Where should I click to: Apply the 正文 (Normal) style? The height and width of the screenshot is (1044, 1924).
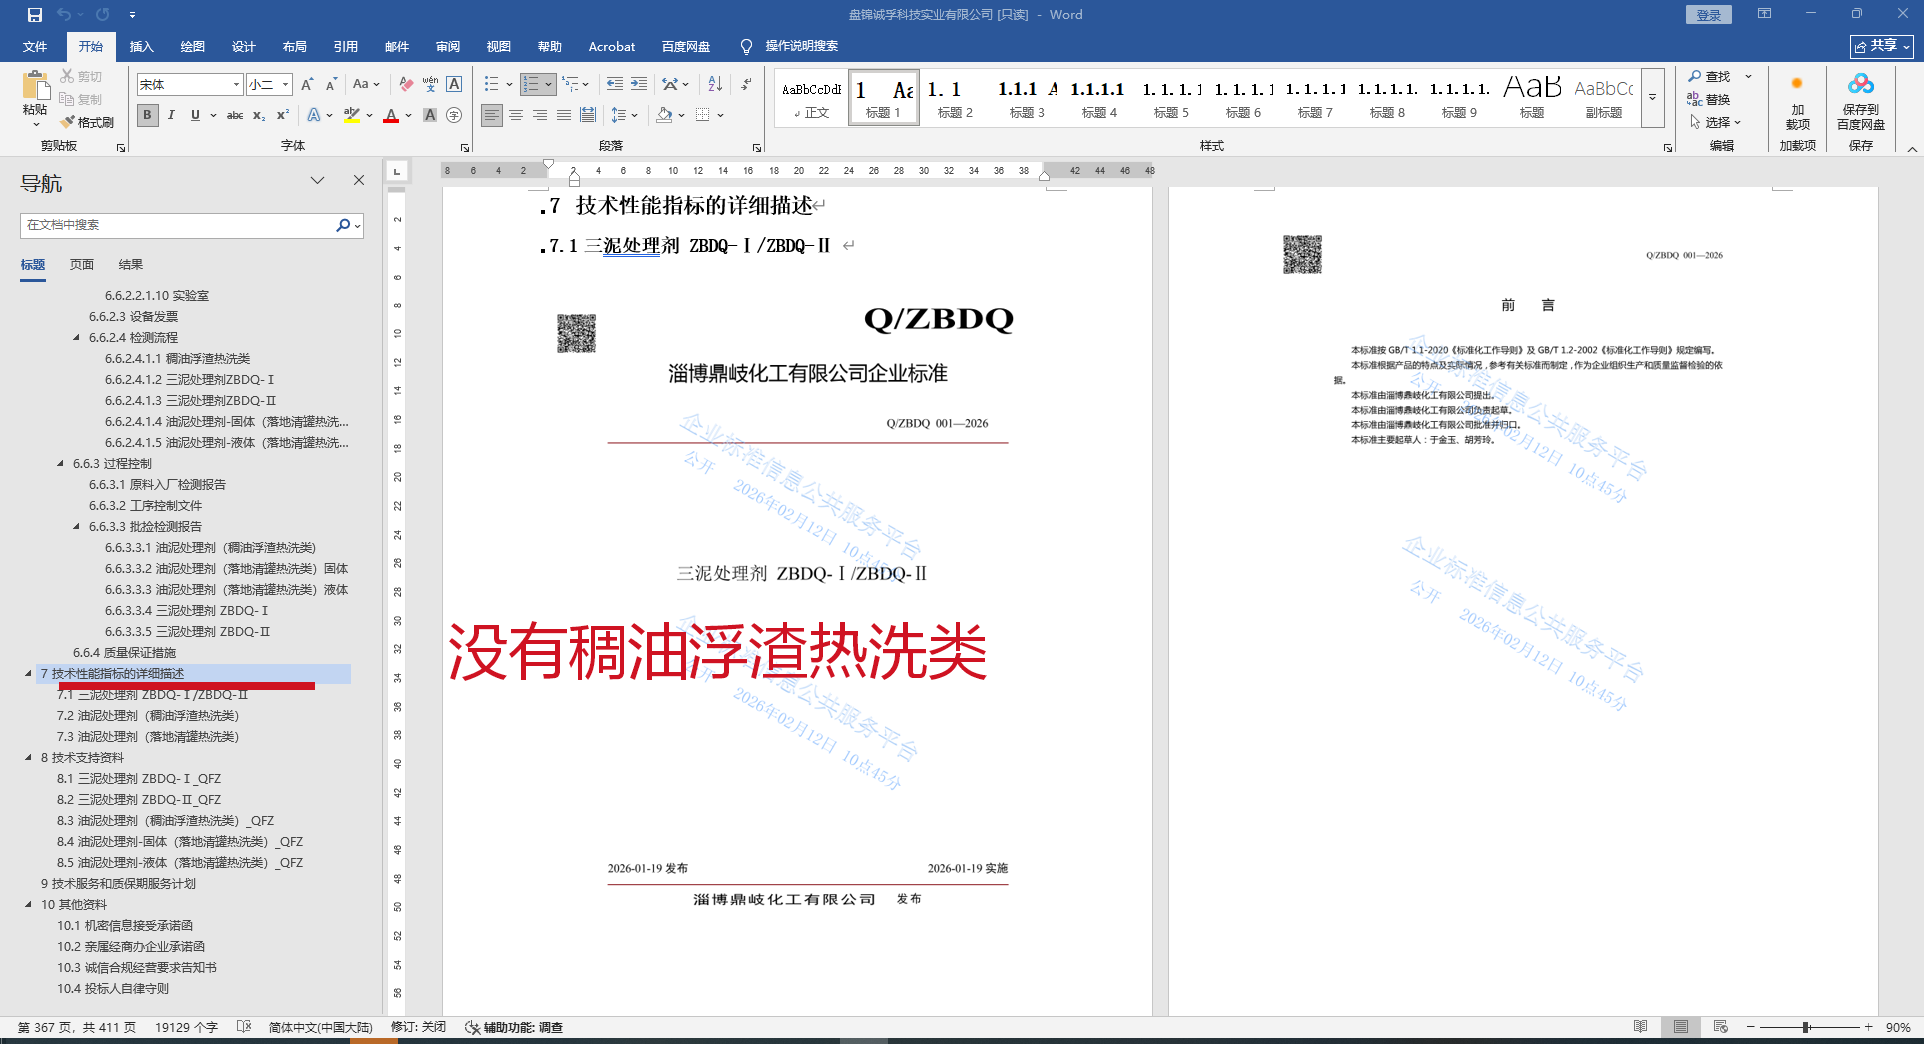point(811,98)
